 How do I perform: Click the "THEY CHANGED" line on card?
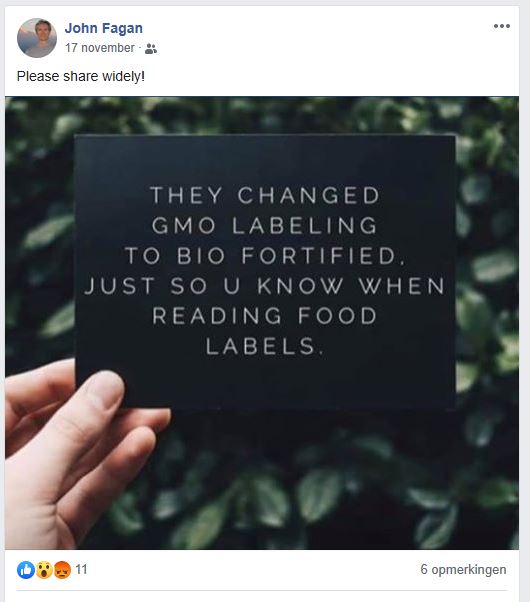(x=265, y=195)
